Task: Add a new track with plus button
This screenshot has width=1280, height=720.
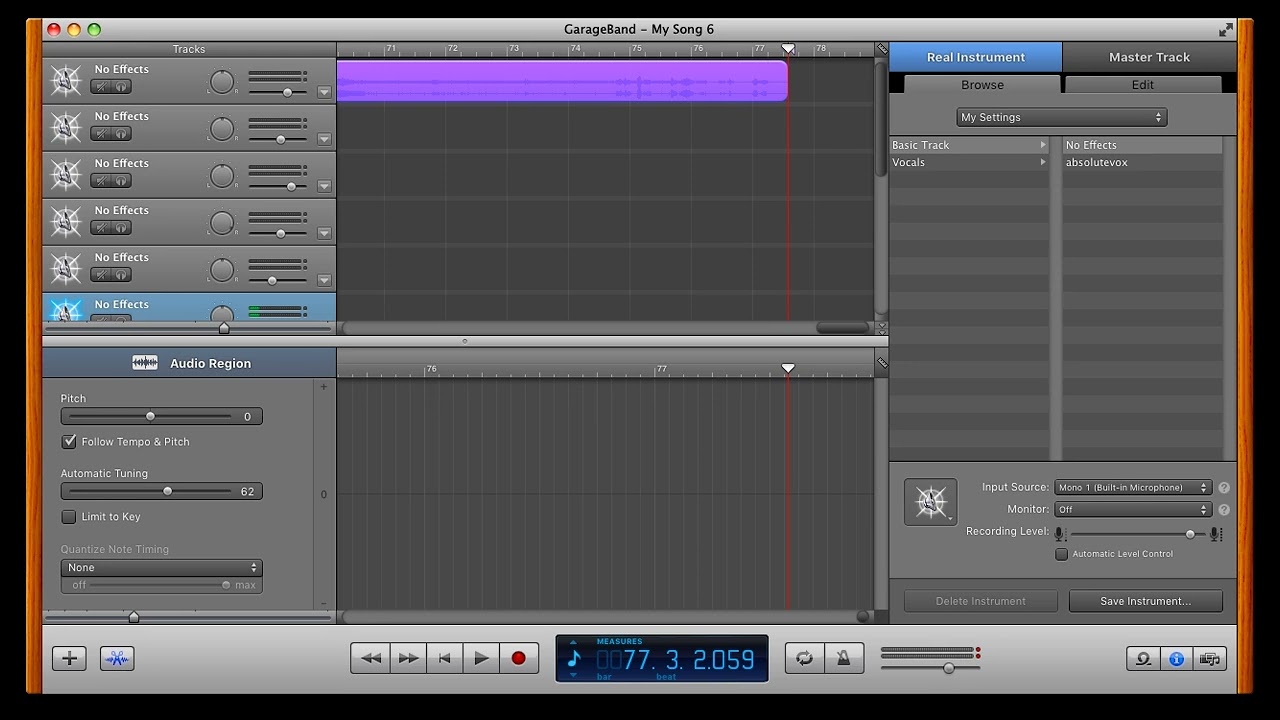Action: [69, 658]
